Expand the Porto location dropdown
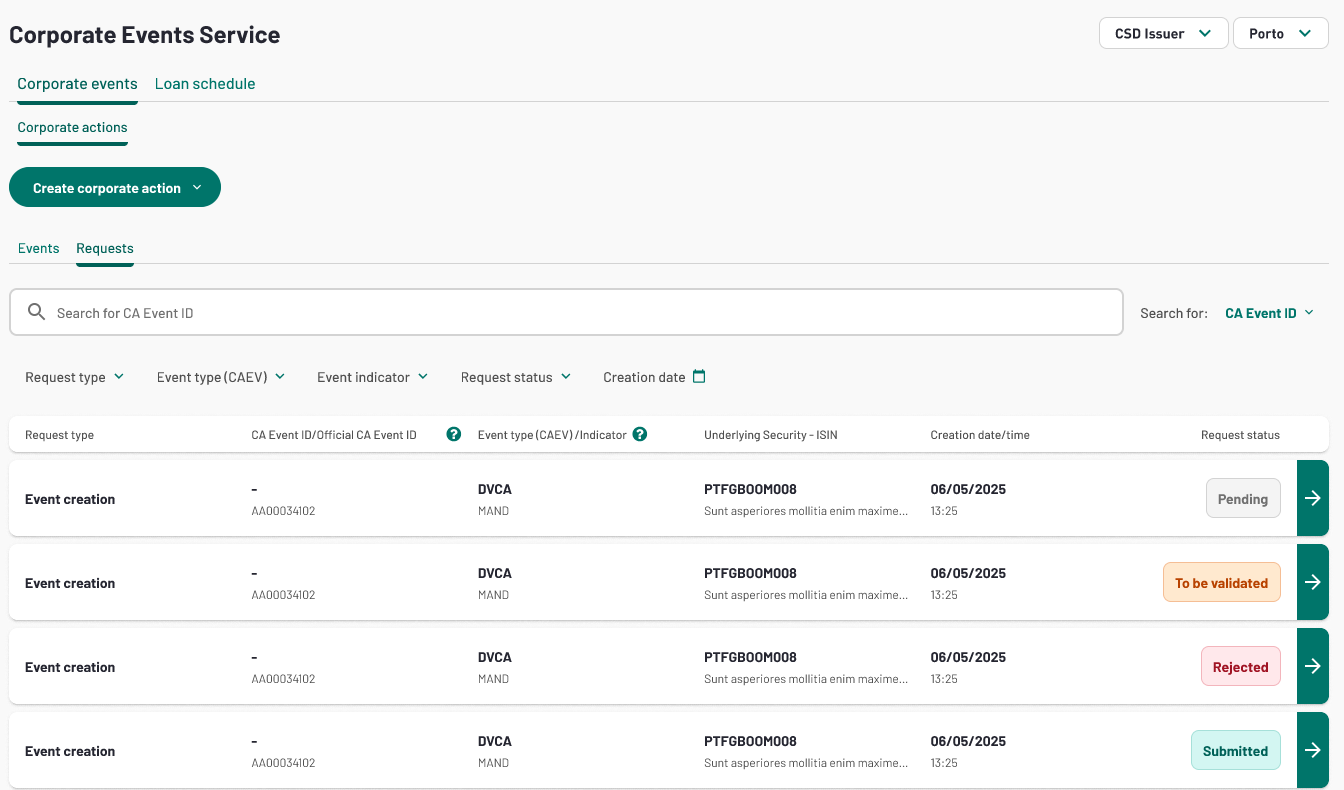 pyautogui.click(x=1281, y=33)
